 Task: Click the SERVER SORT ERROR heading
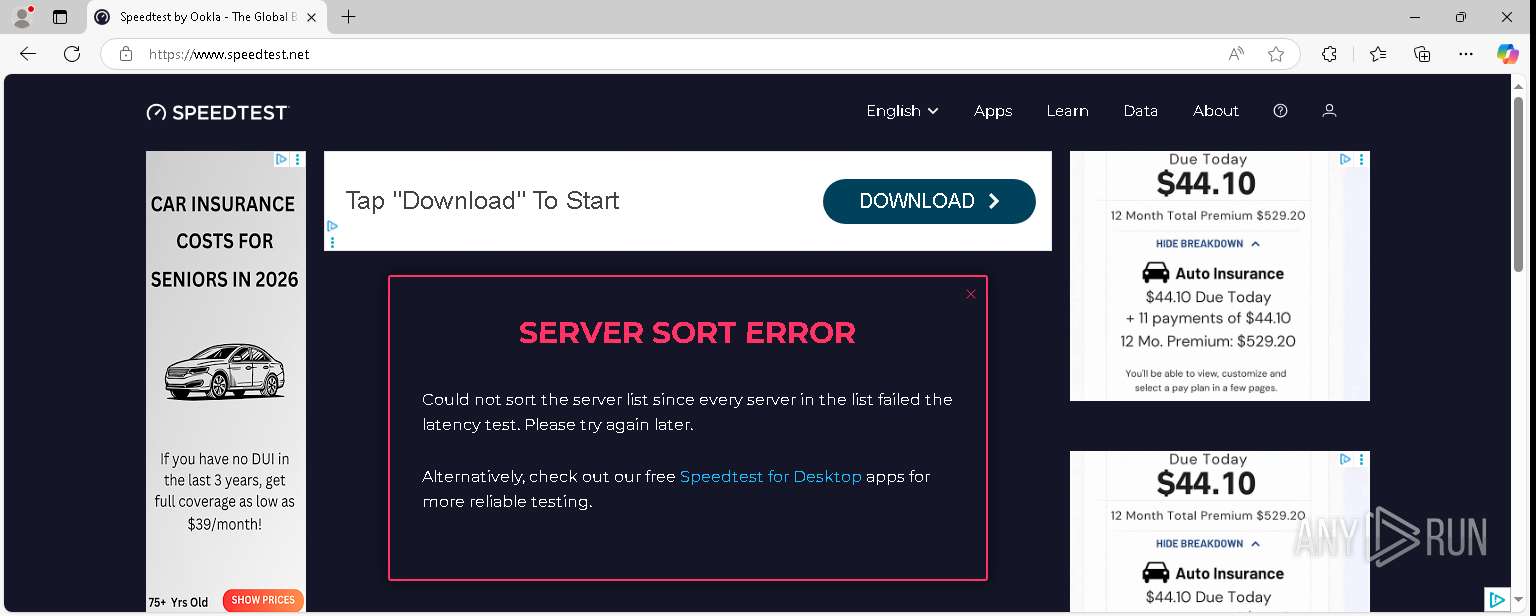coord(687,333)
